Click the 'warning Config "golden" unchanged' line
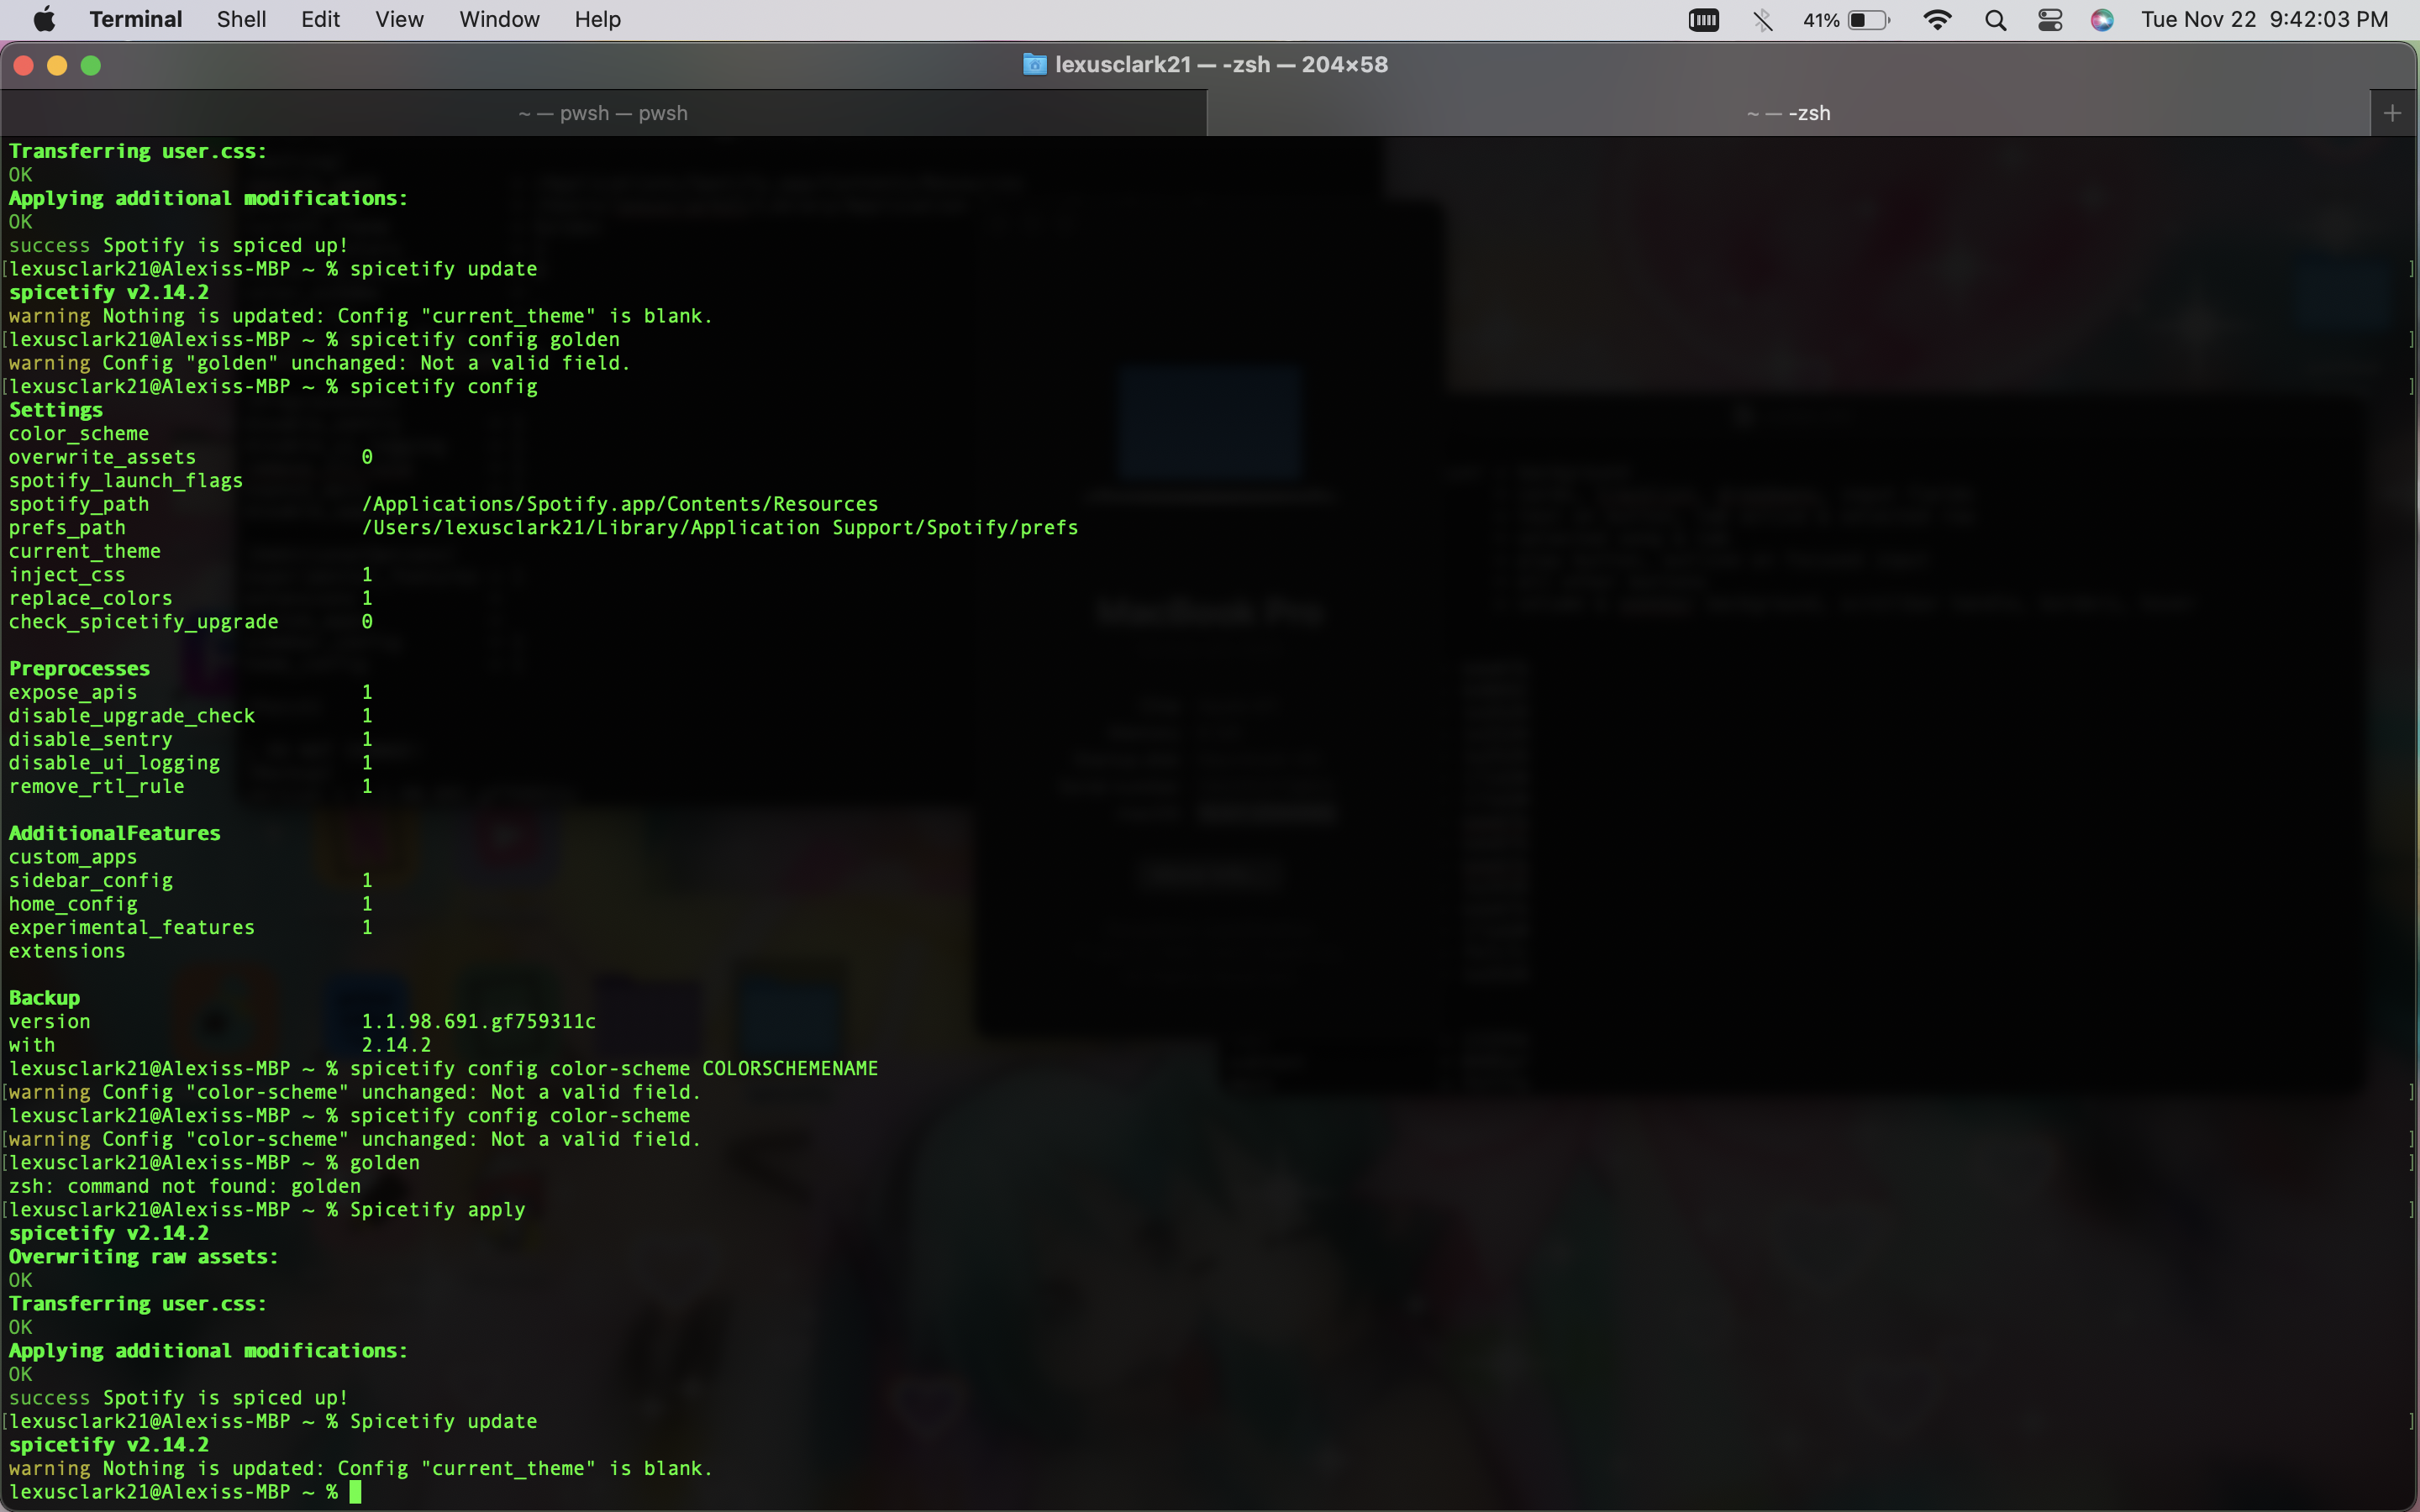Viewport: 2420px width, 1512px height. pyautogui.click(x=320, y=363)
